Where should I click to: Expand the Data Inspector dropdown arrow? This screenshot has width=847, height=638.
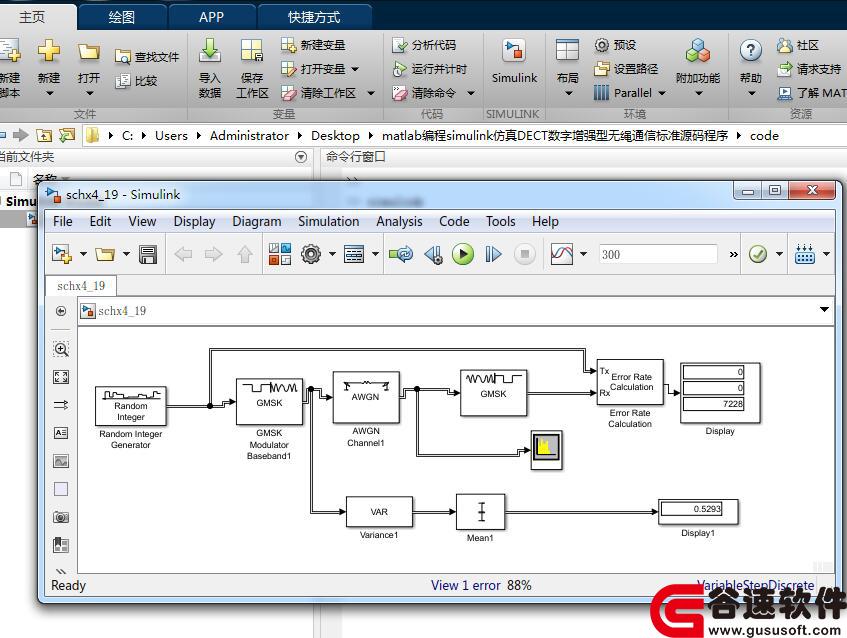tap(583, 254)
